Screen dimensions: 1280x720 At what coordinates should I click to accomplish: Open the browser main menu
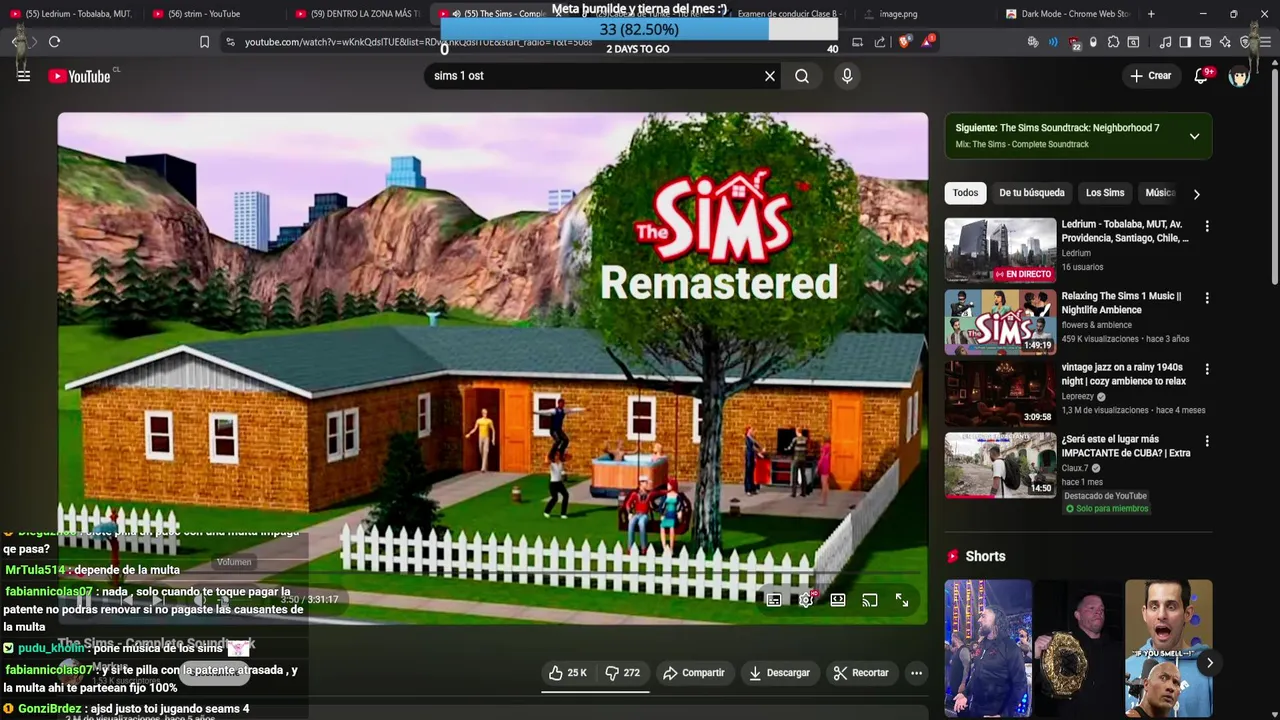[1265, 42]
